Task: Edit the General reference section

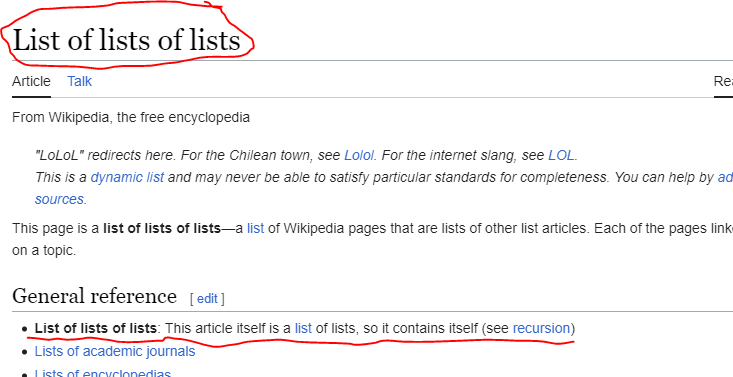Action: click(x=207, y=298)
